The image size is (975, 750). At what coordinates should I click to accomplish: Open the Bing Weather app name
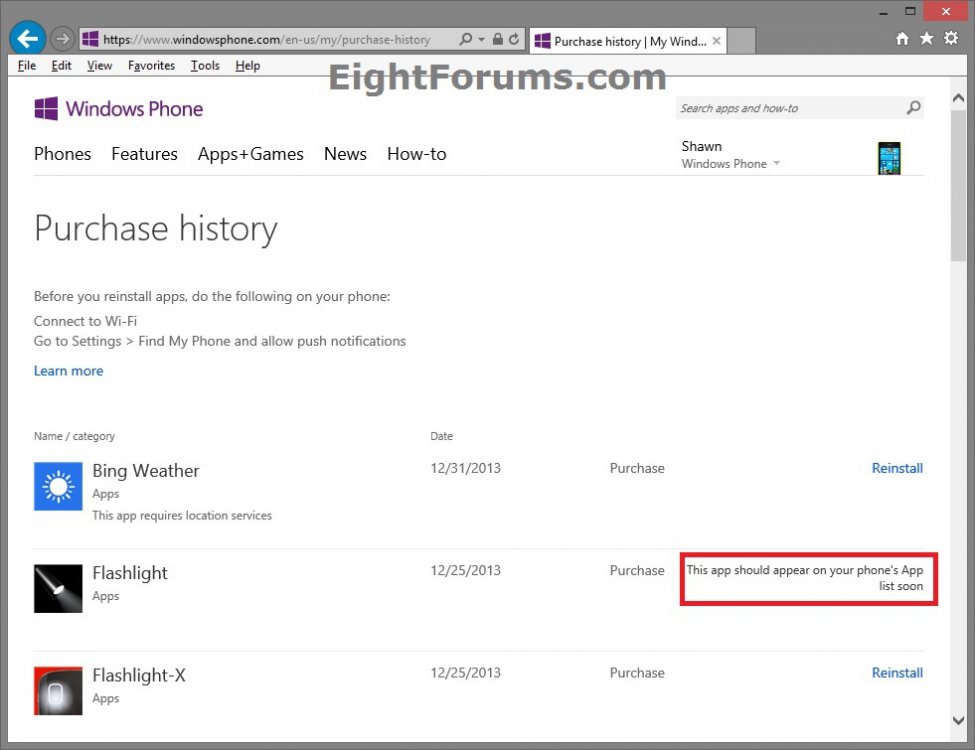coord(146,471)
